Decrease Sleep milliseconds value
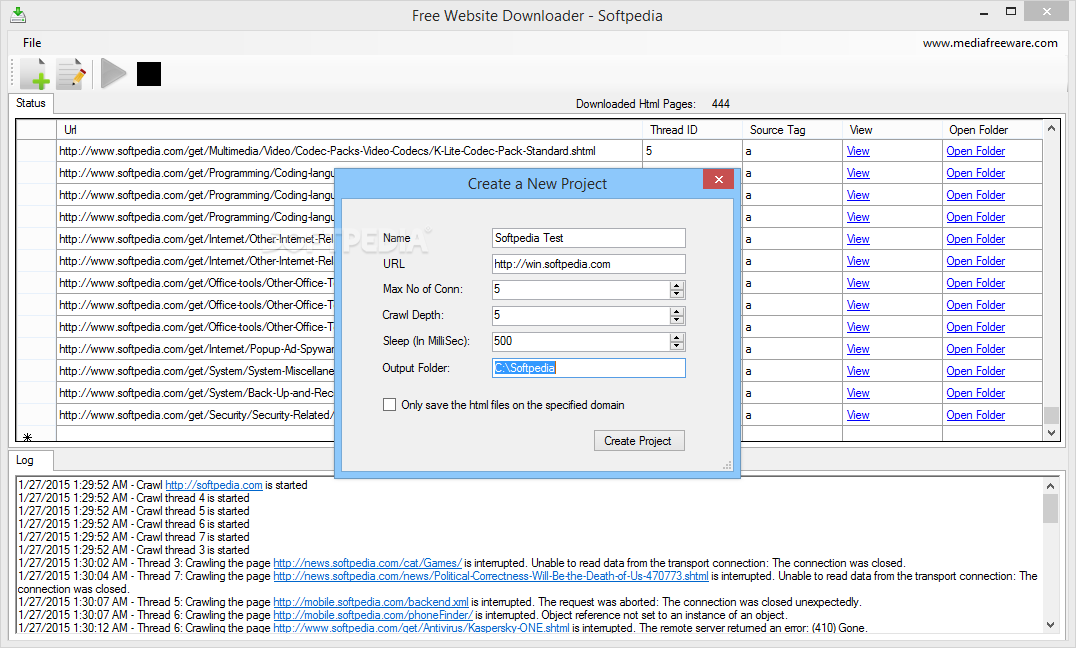The height and width of the screenshot is (648, 1076). click(677, 346)
